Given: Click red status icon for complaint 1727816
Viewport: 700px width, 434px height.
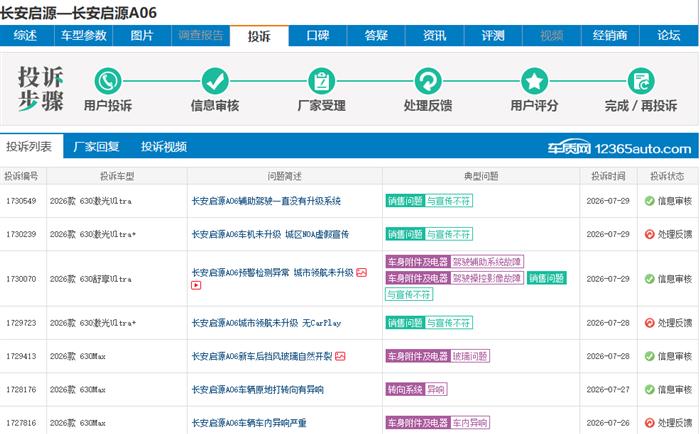Looking at the screenshot, I should click(650, 422).
